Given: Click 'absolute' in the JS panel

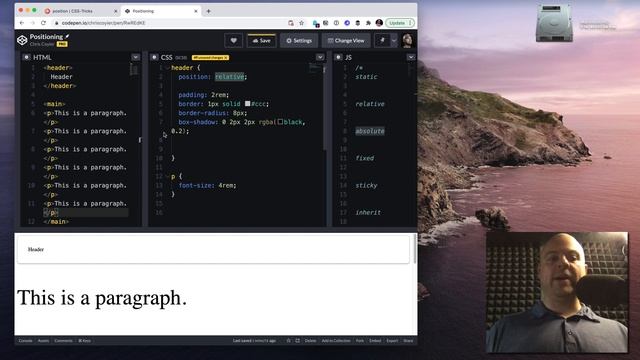Looking at the screenshot, I should [370, 131].
